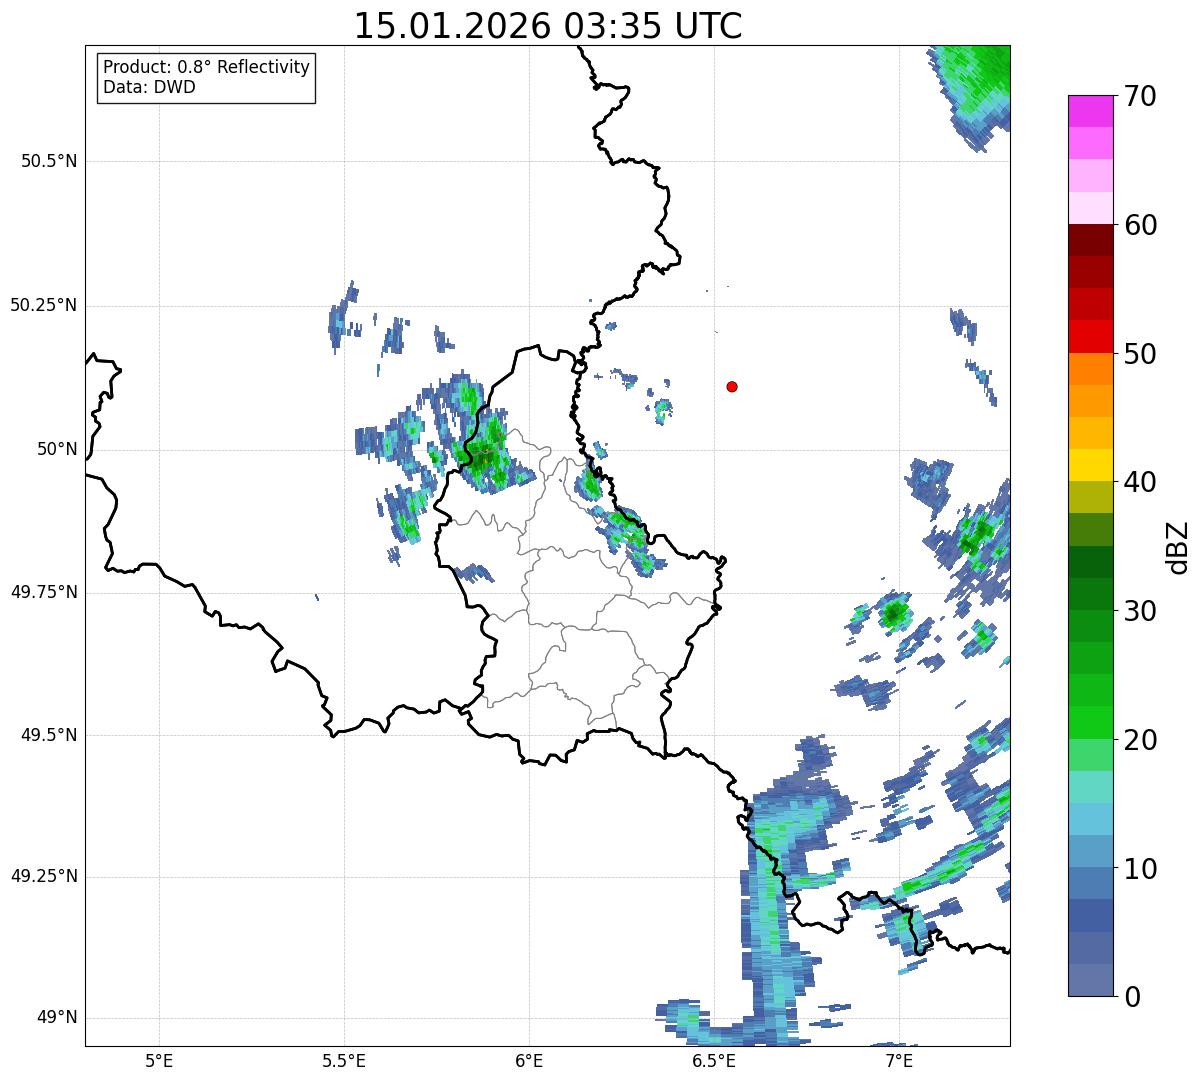Click the 49.5°N latitude label
The width and height of the screenshot is (1202, 1081).
pyautogui.click(x=49, y=735)
